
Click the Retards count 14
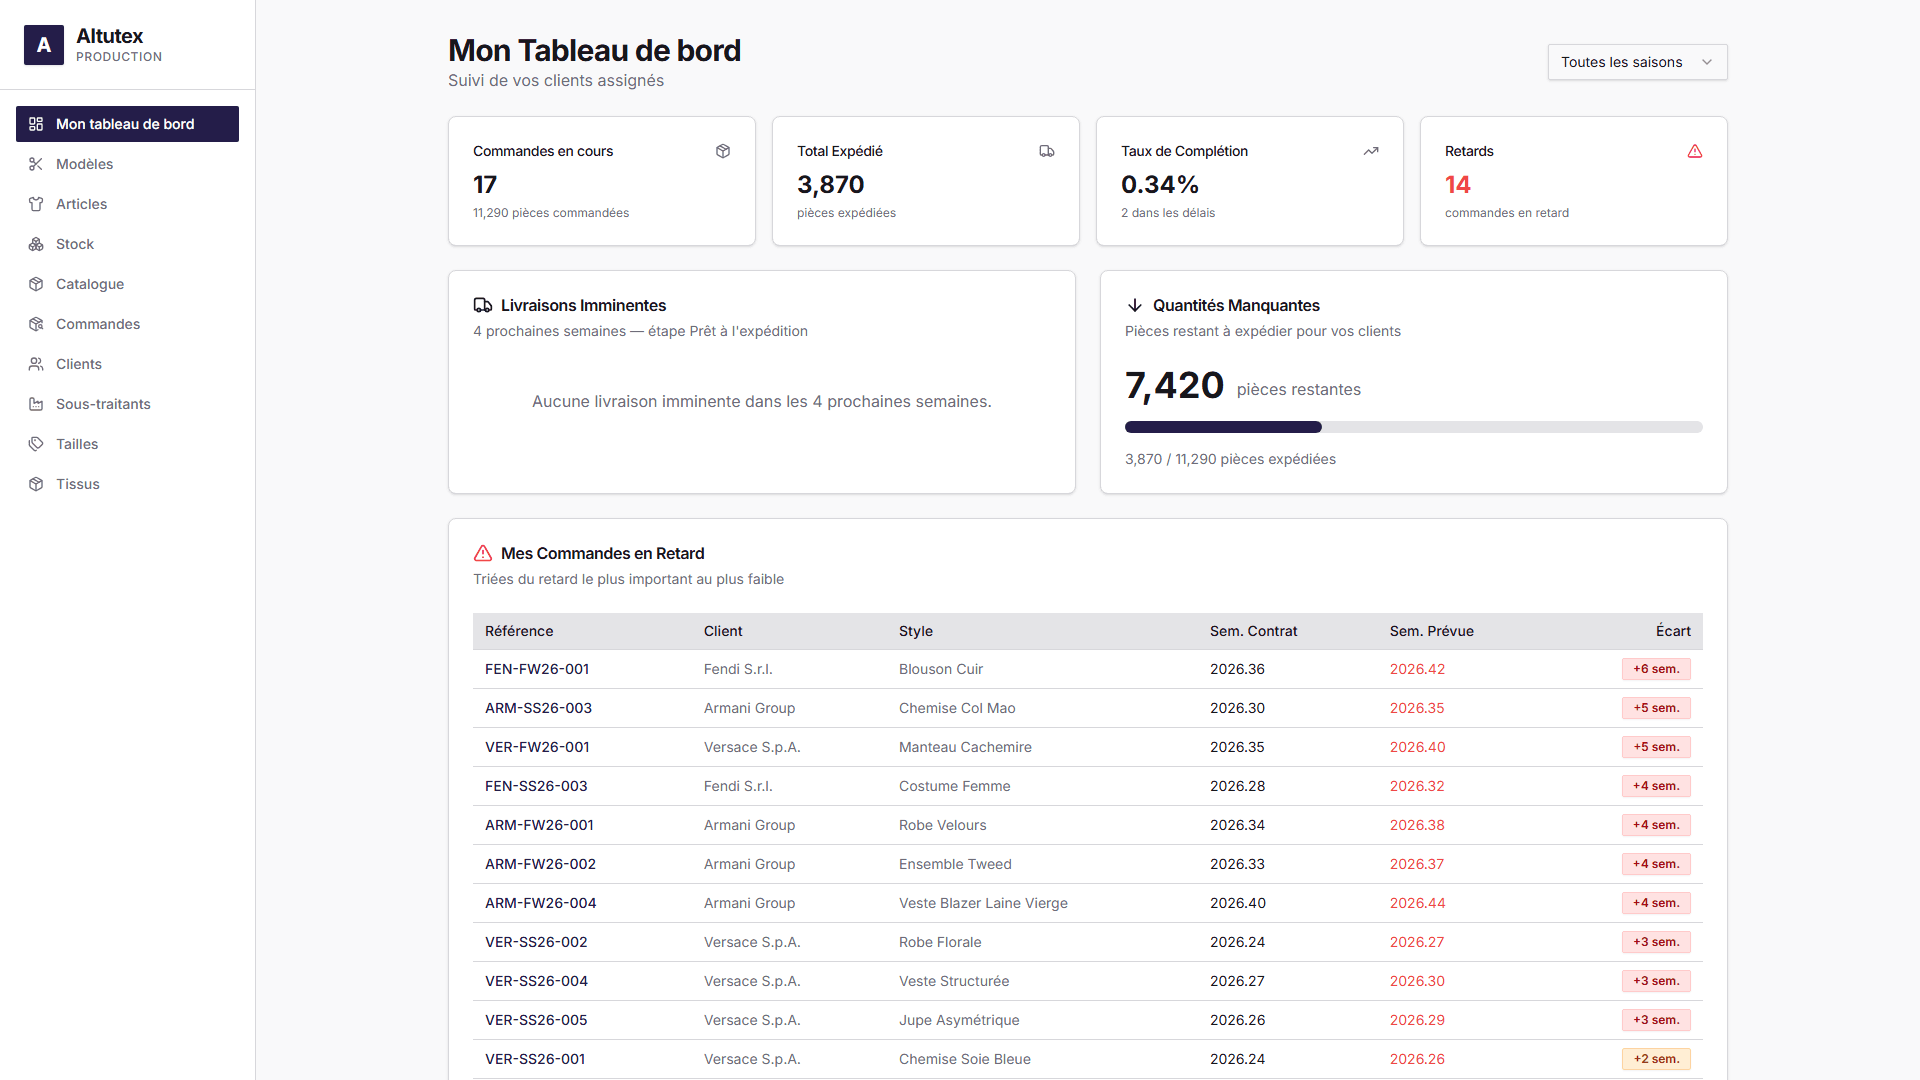pyautogui.click(x=1457, y=185)
